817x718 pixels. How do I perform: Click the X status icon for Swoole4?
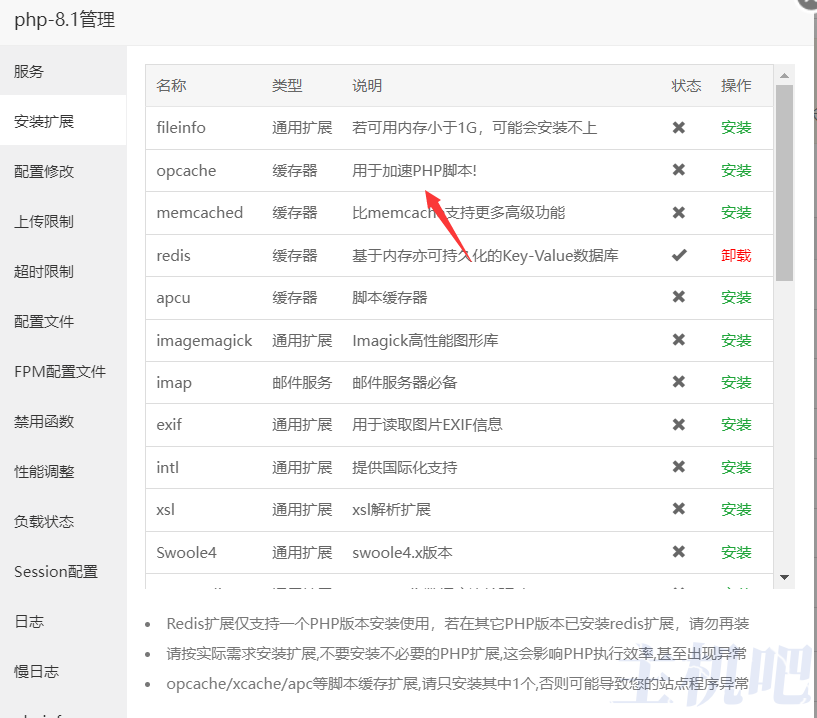coord(679,552)
